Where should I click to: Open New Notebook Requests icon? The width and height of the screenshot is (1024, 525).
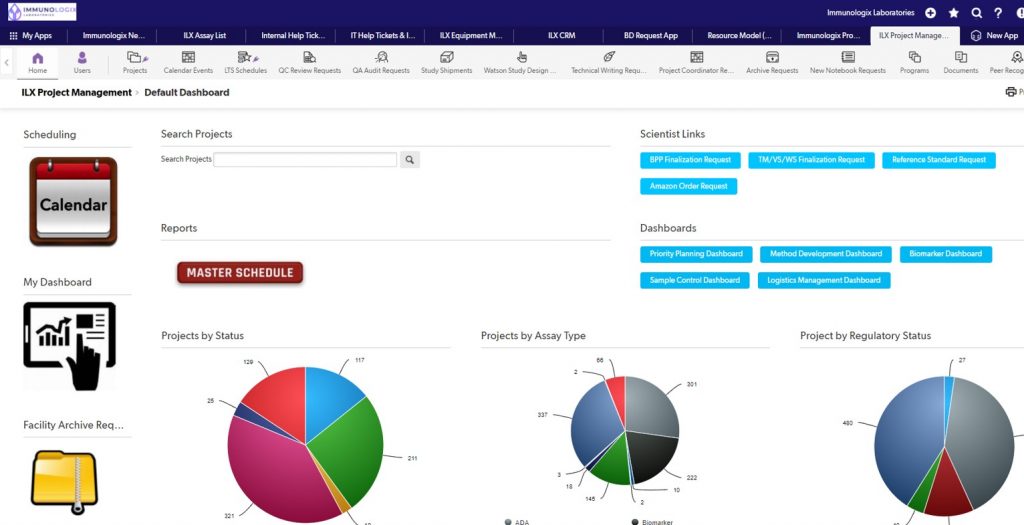[x=848, y=63]
